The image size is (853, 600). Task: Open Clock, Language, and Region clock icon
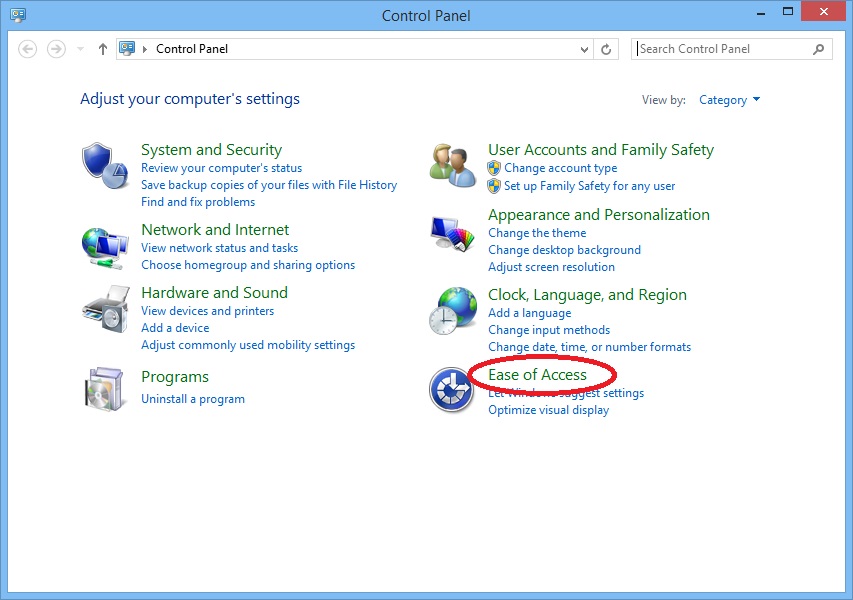[451, 310]
